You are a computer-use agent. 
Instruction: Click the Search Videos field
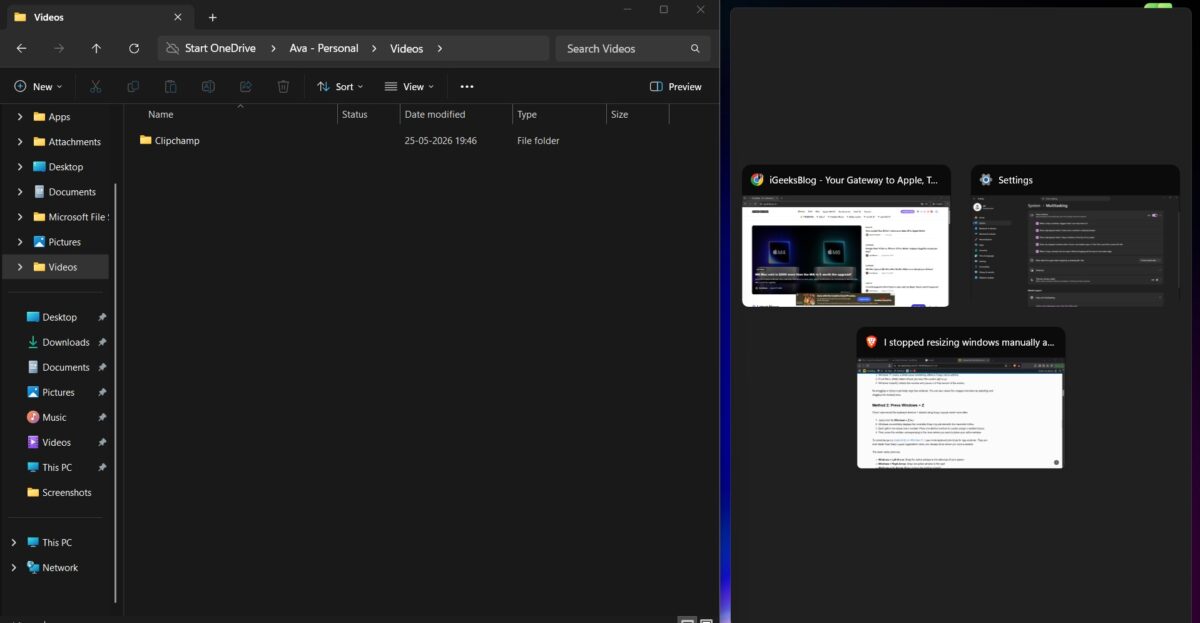[x=634, y=48]
